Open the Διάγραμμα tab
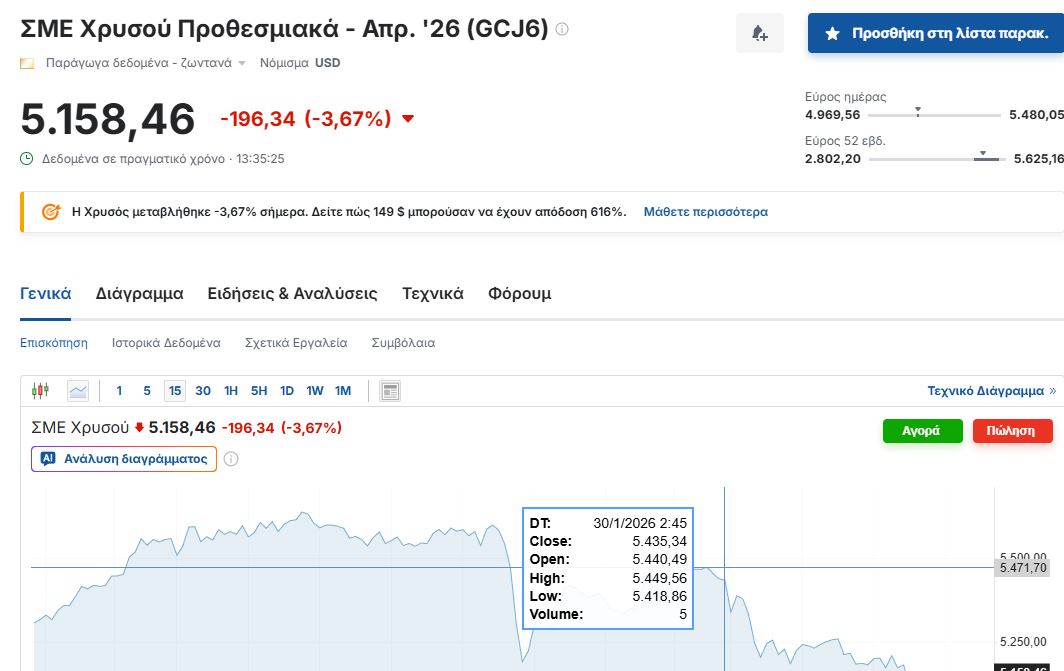Screen dimensions: 1064x671 pyautogui.click(x=139, y=294)
